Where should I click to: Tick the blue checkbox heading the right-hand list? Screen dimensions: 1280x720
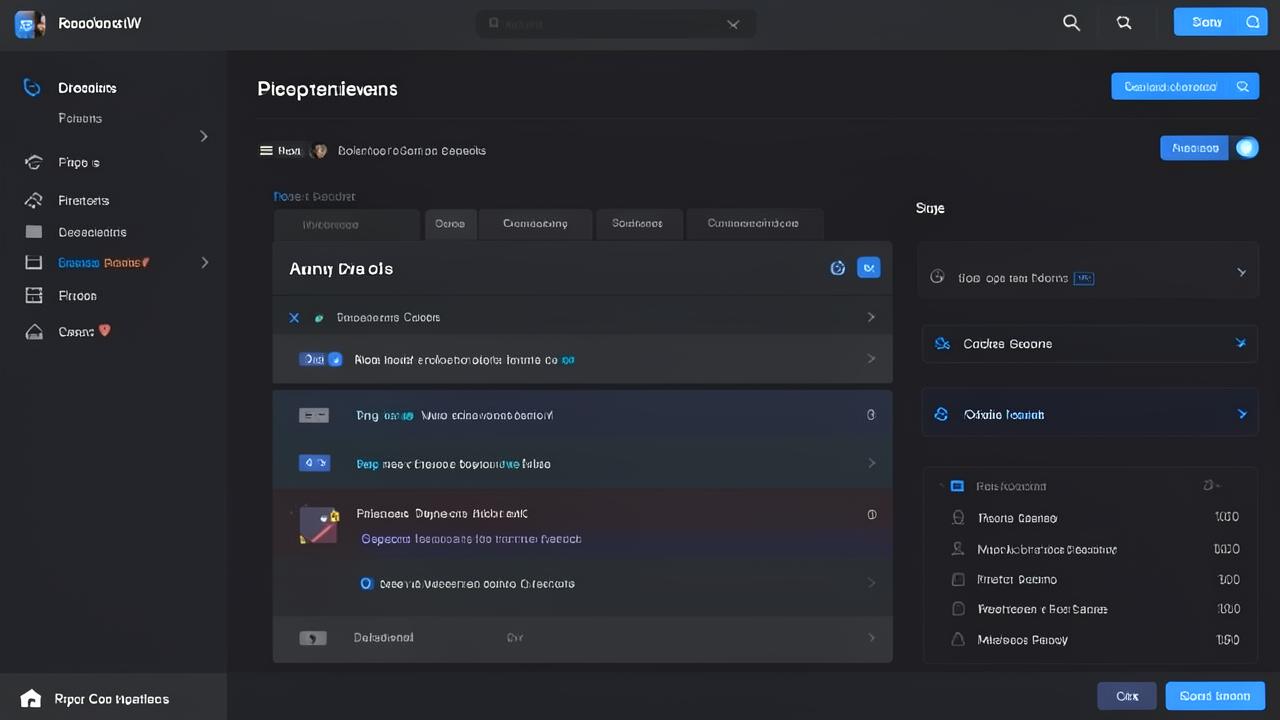tap(957, 486)
